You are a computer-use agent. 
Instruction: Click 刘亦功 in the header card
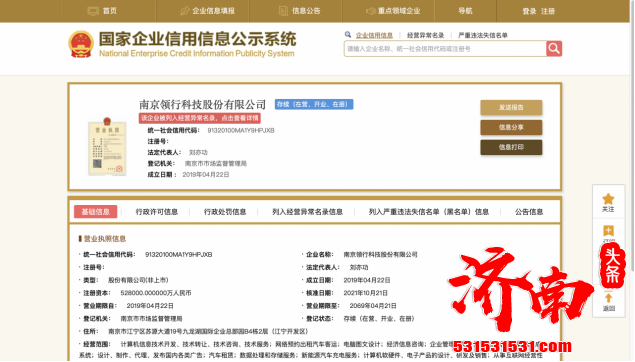click(198, 152)
